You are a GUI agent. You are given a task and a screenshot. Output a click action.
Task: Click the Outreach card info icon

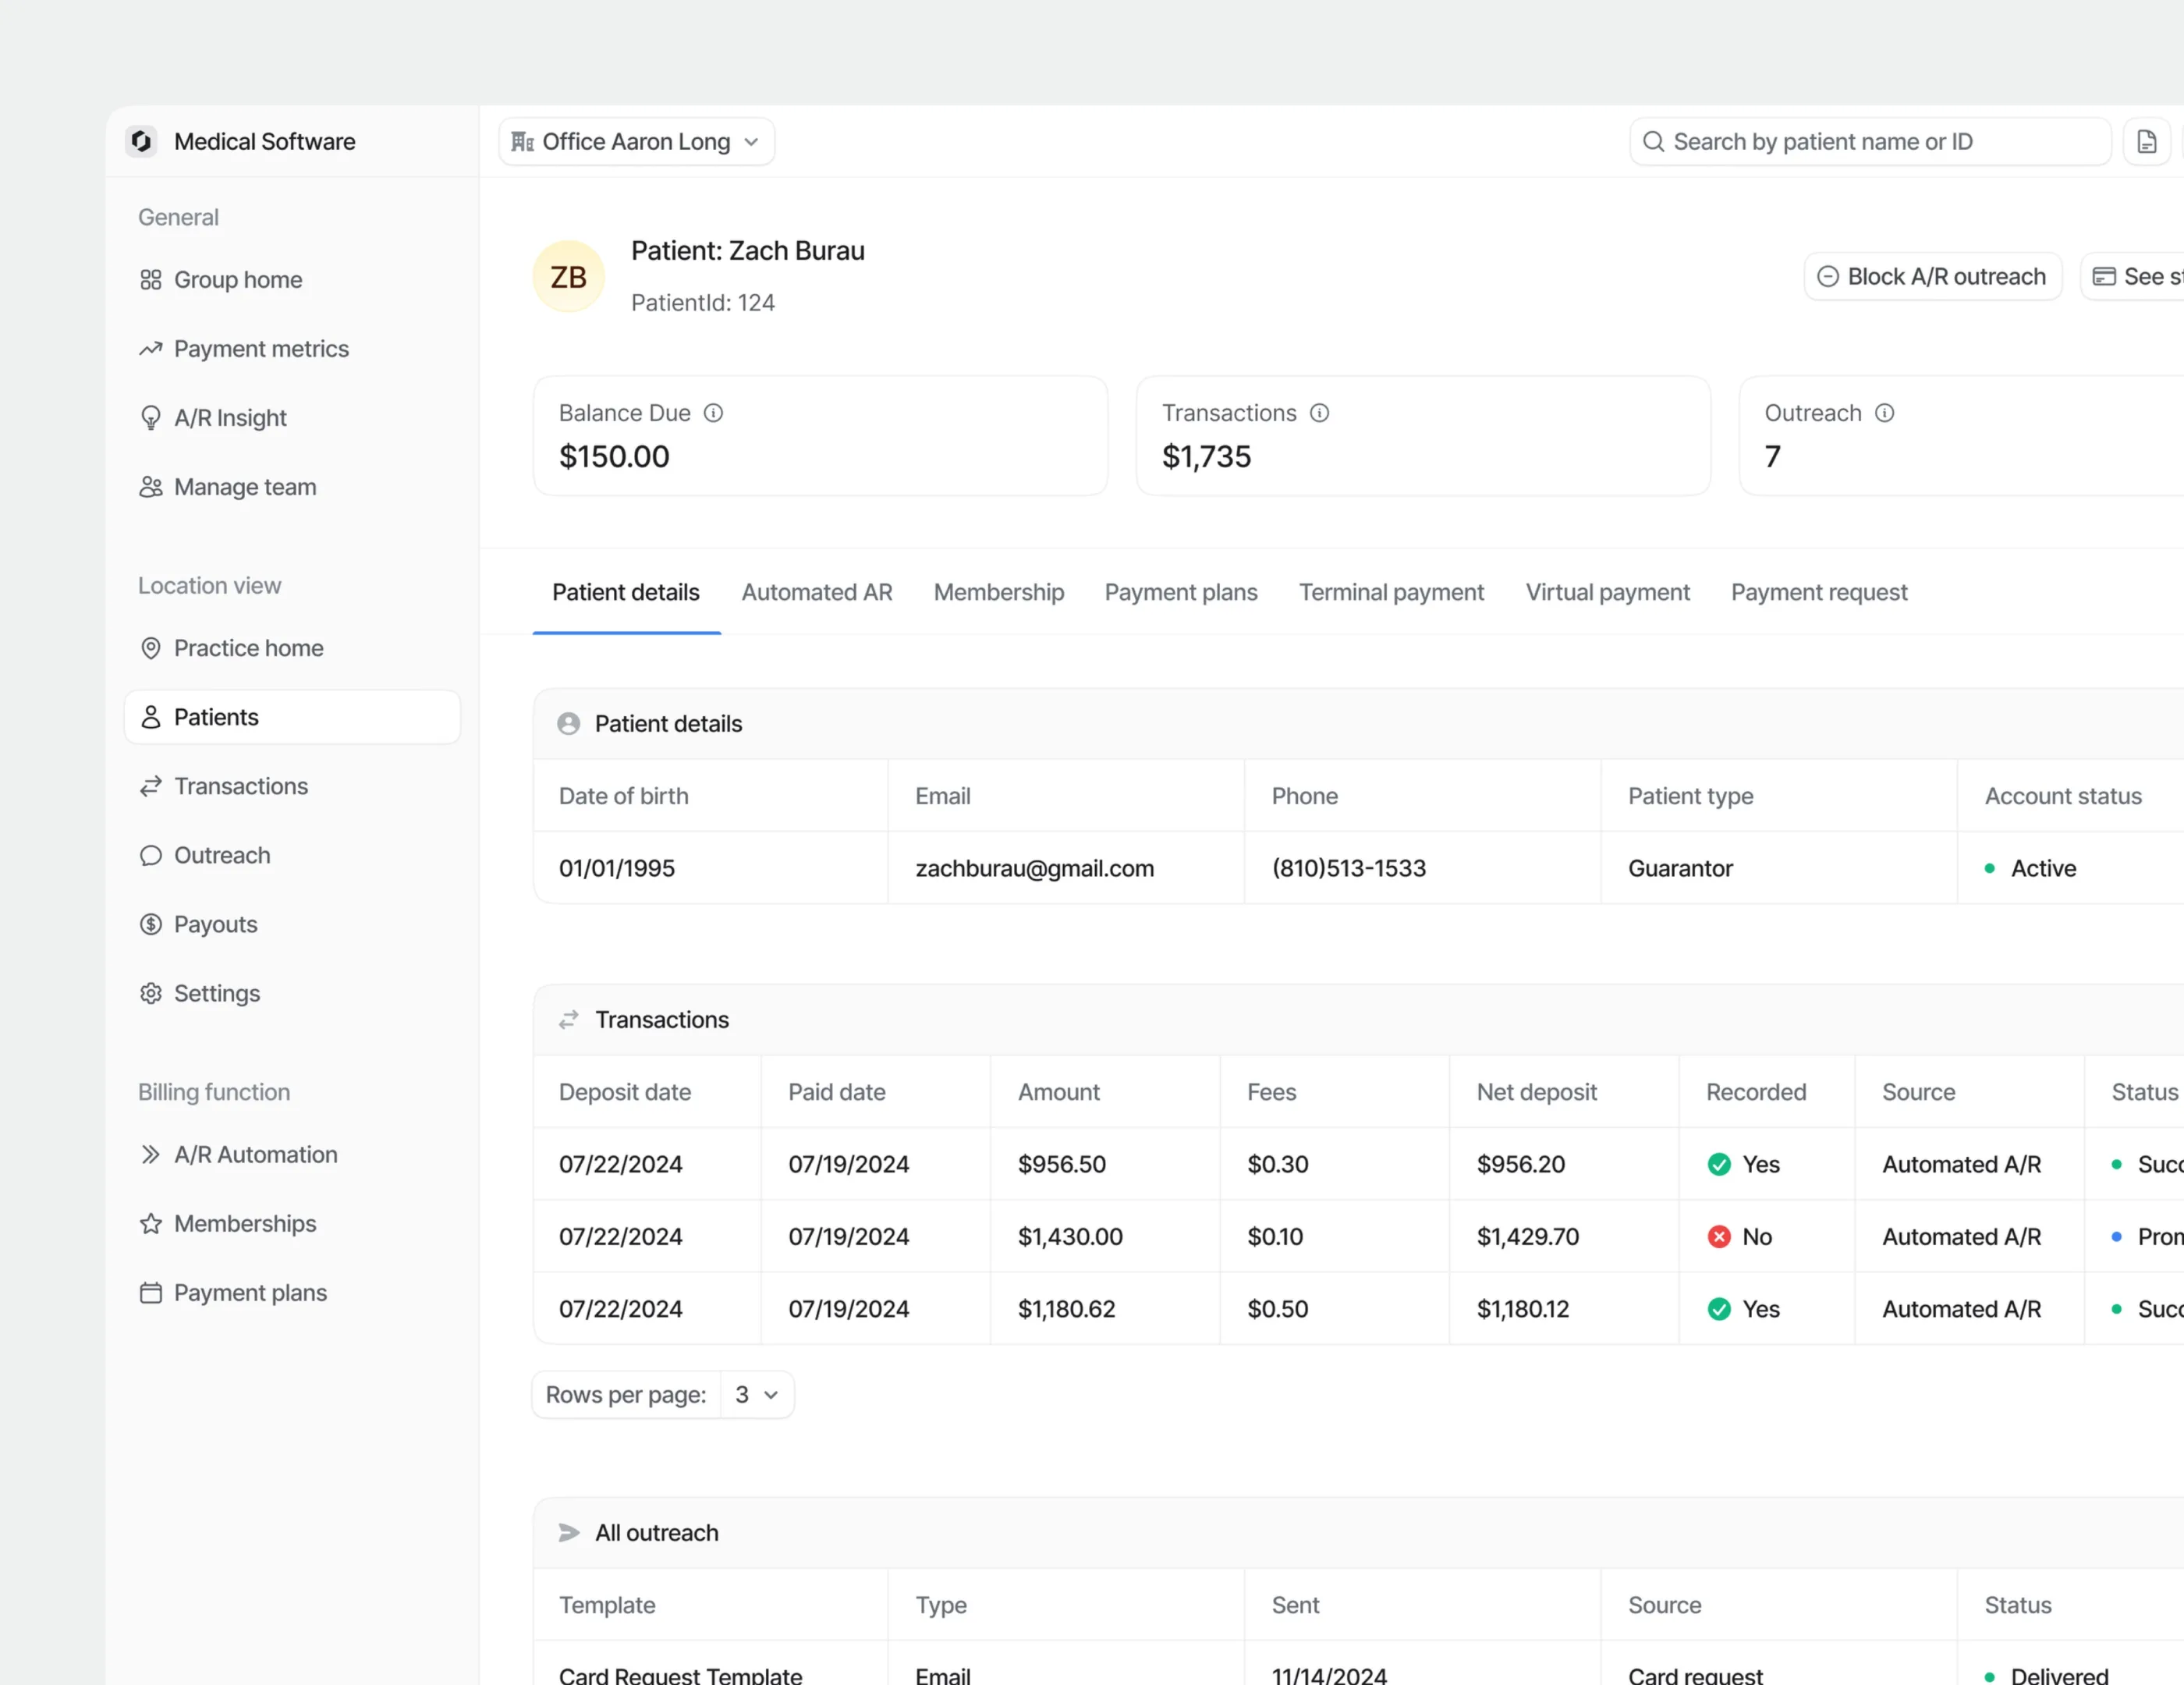pyautogui.click(x=1884, y=413)
